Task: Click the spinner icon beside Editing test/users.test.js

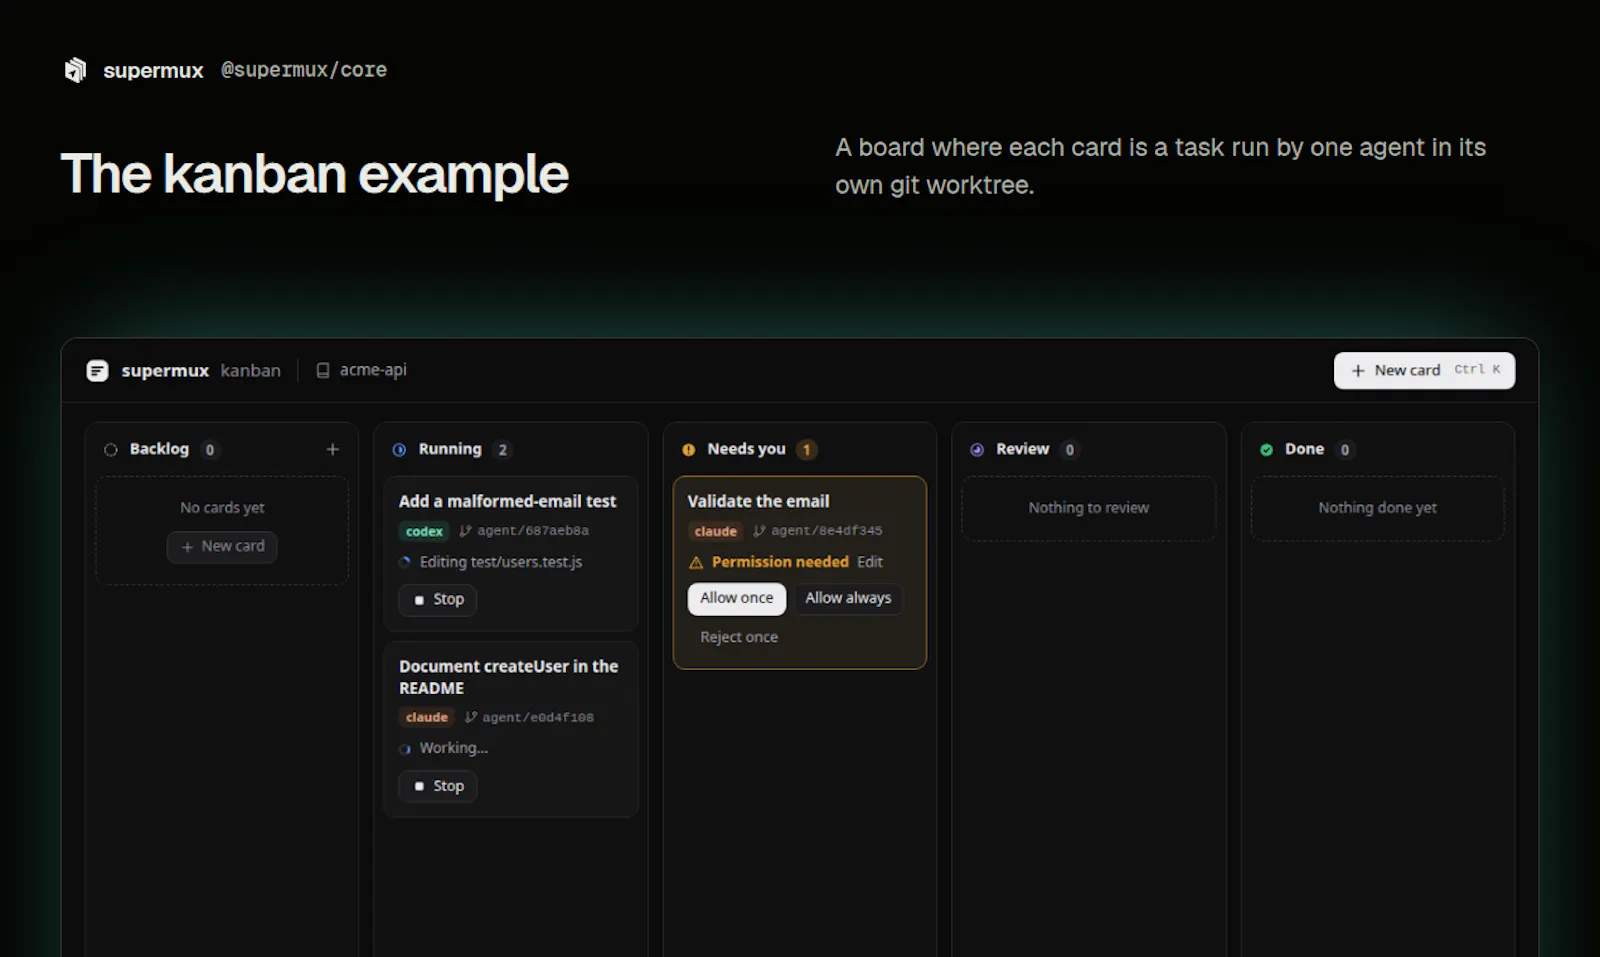Action: [405, 562]
